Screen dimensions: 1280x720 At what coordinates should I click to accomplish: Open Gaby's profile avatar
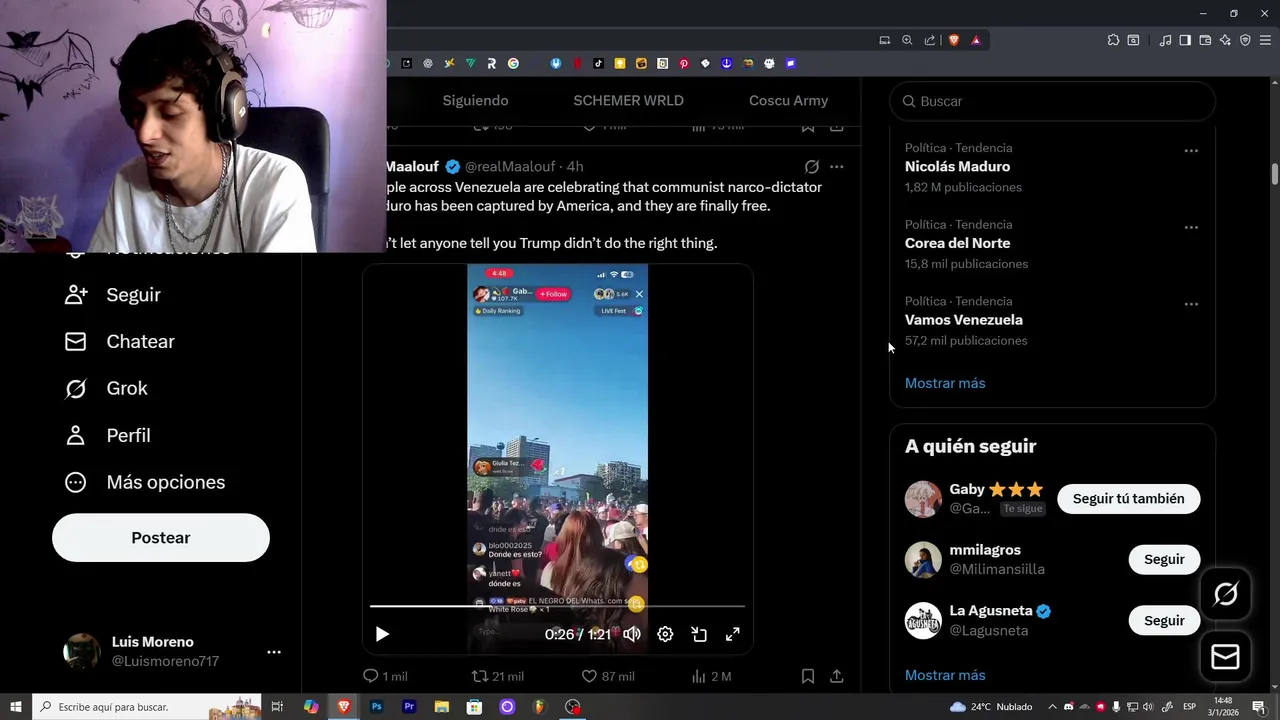923,499
